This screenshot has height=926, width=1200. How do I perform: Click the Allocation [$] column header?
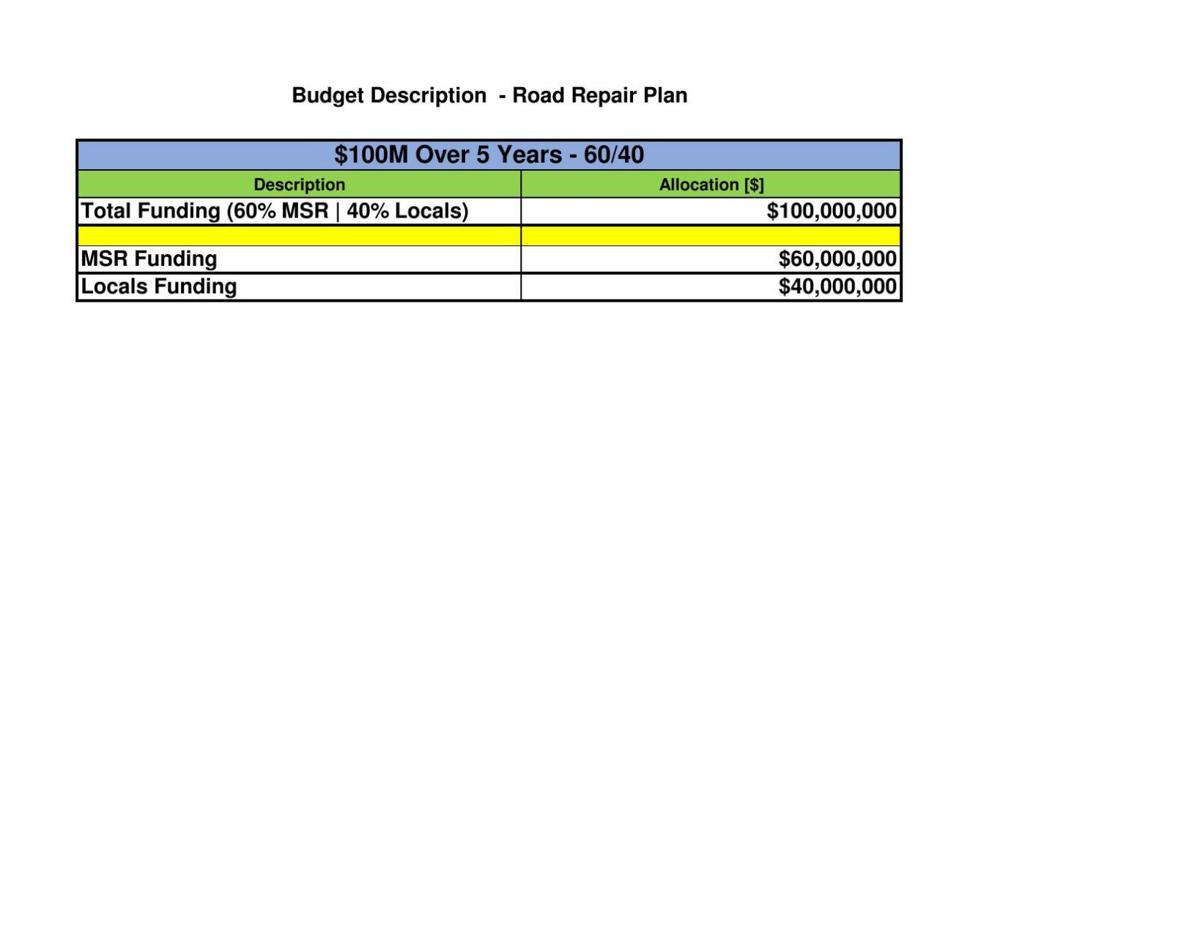tap(711, 184)
